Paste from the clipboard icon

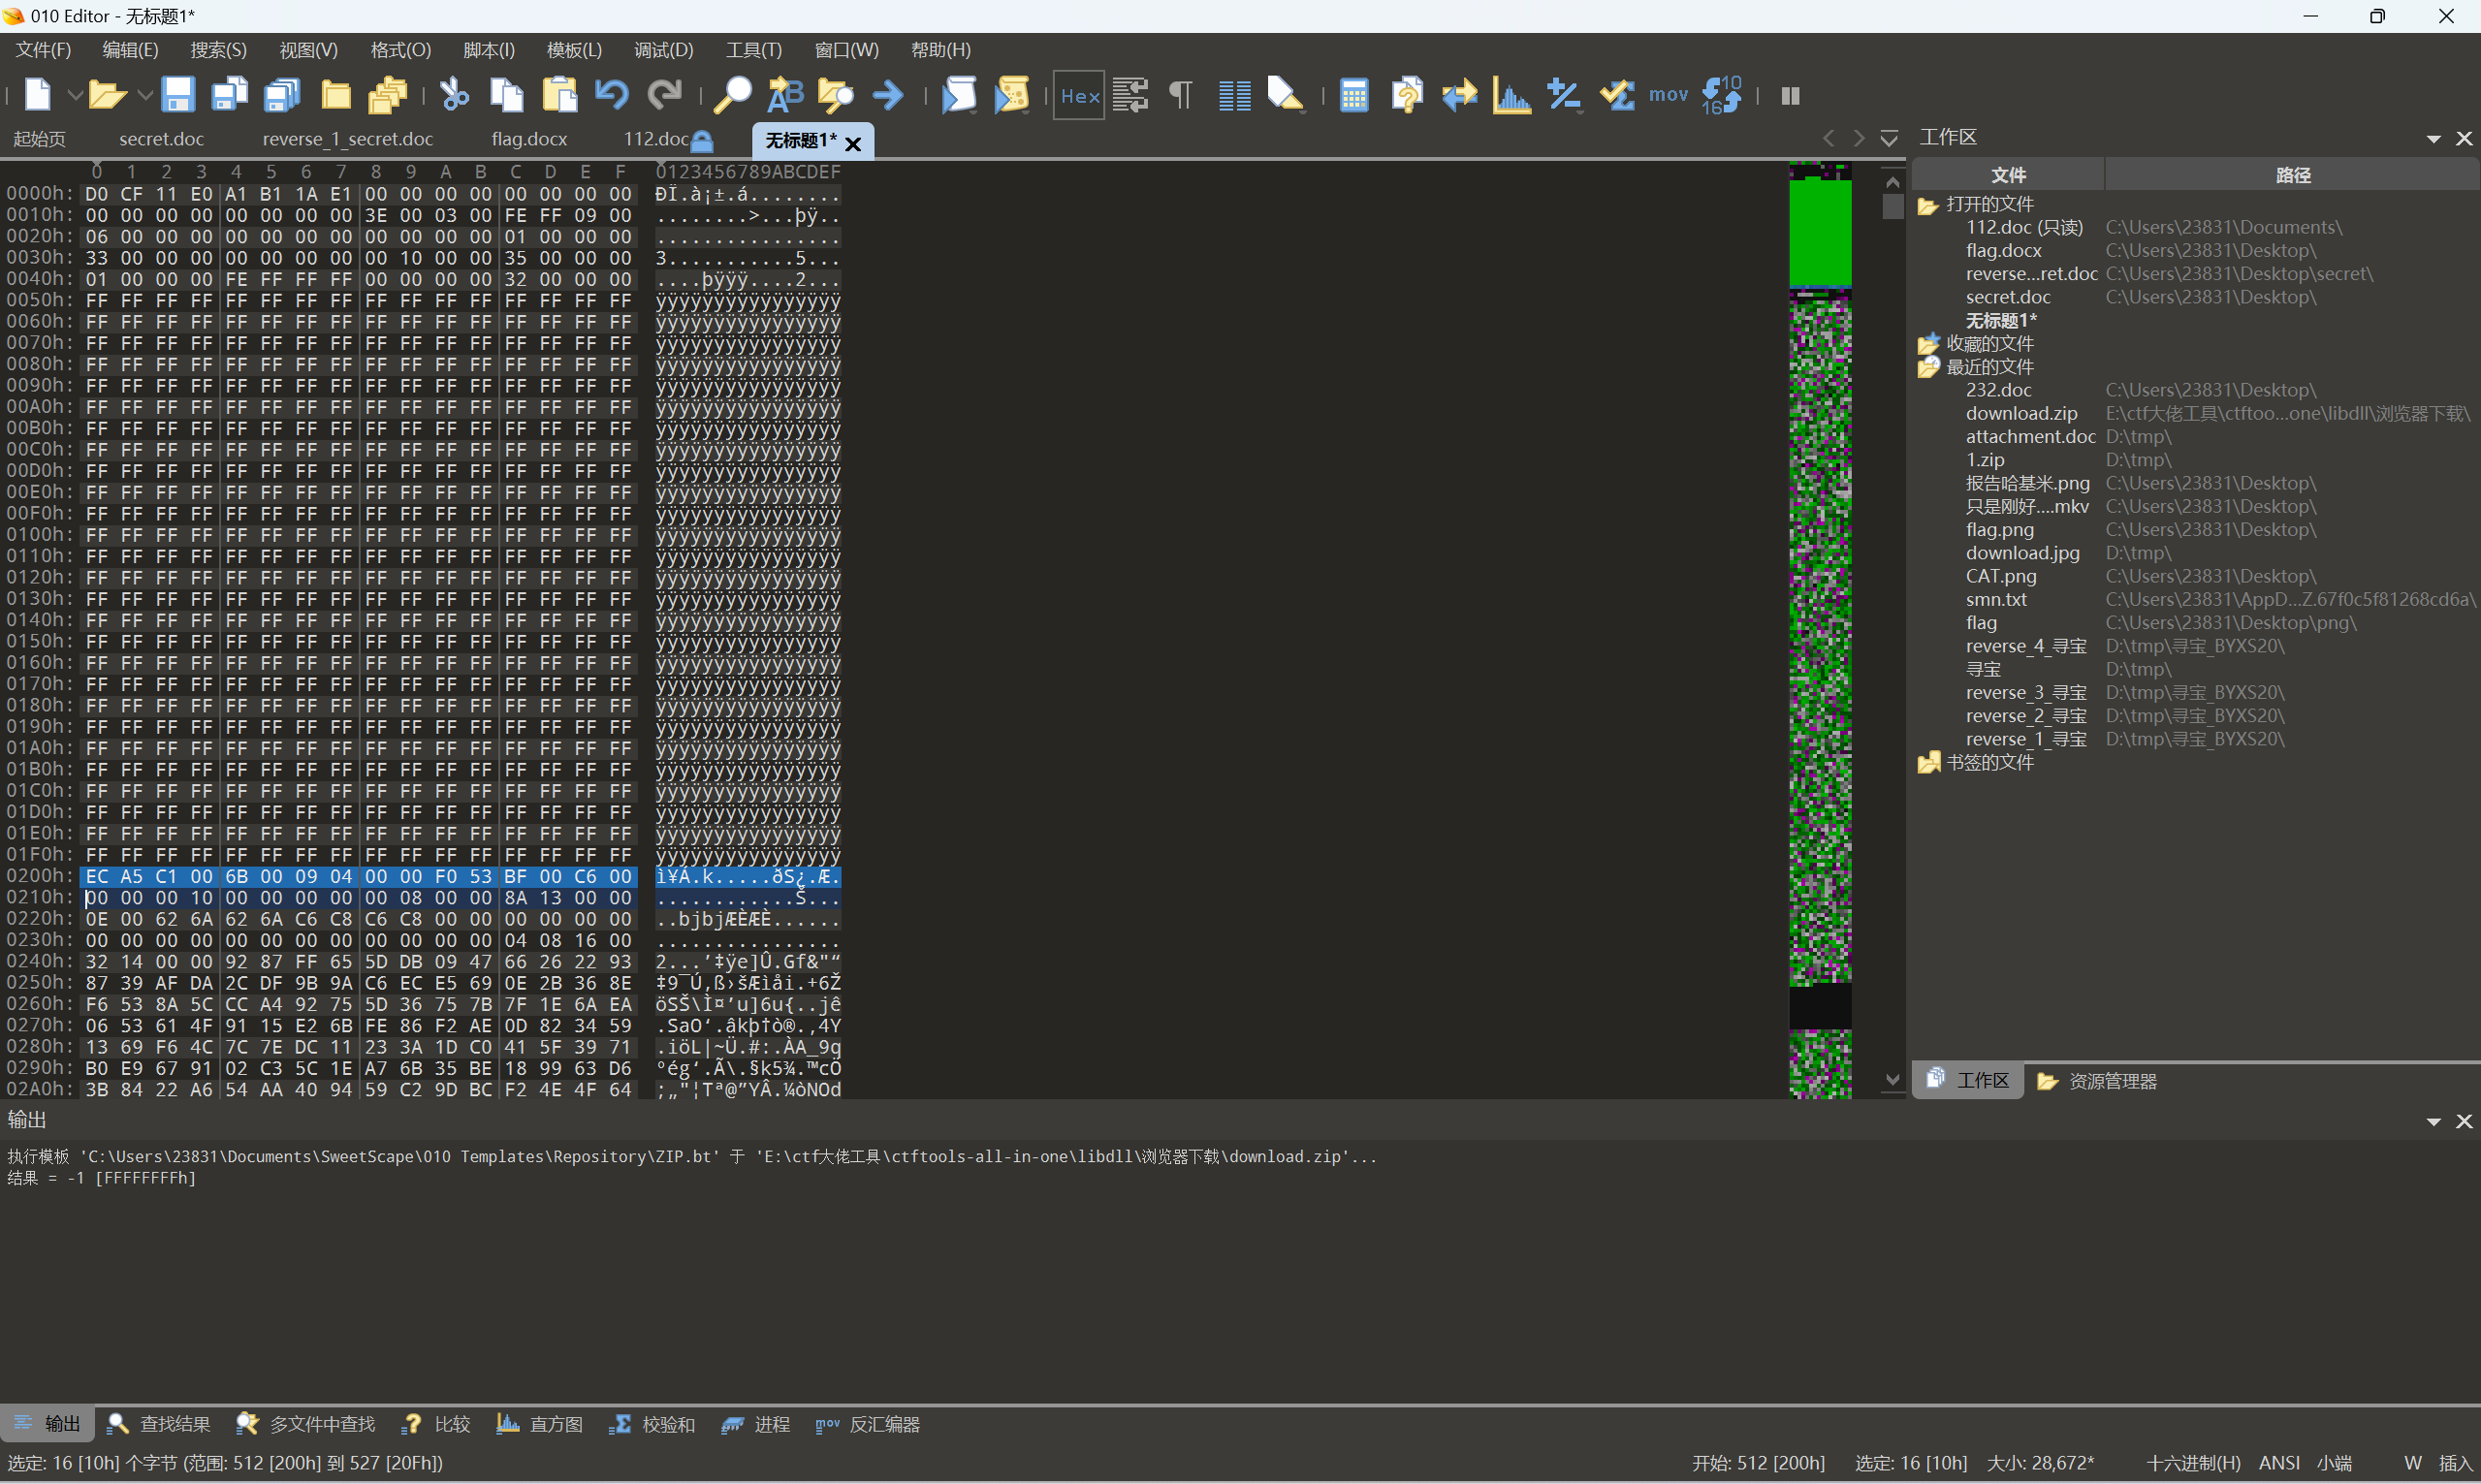point(560,95)
